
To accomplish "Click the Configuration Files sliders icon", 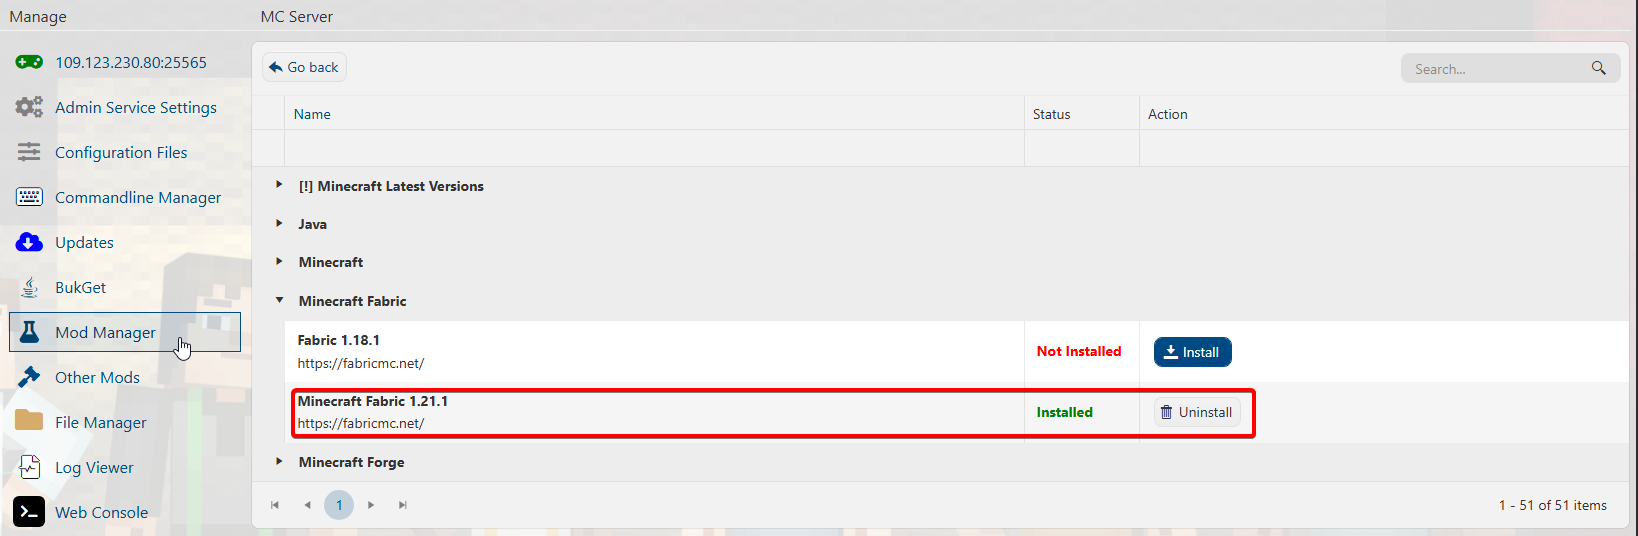I will (29, 152).
